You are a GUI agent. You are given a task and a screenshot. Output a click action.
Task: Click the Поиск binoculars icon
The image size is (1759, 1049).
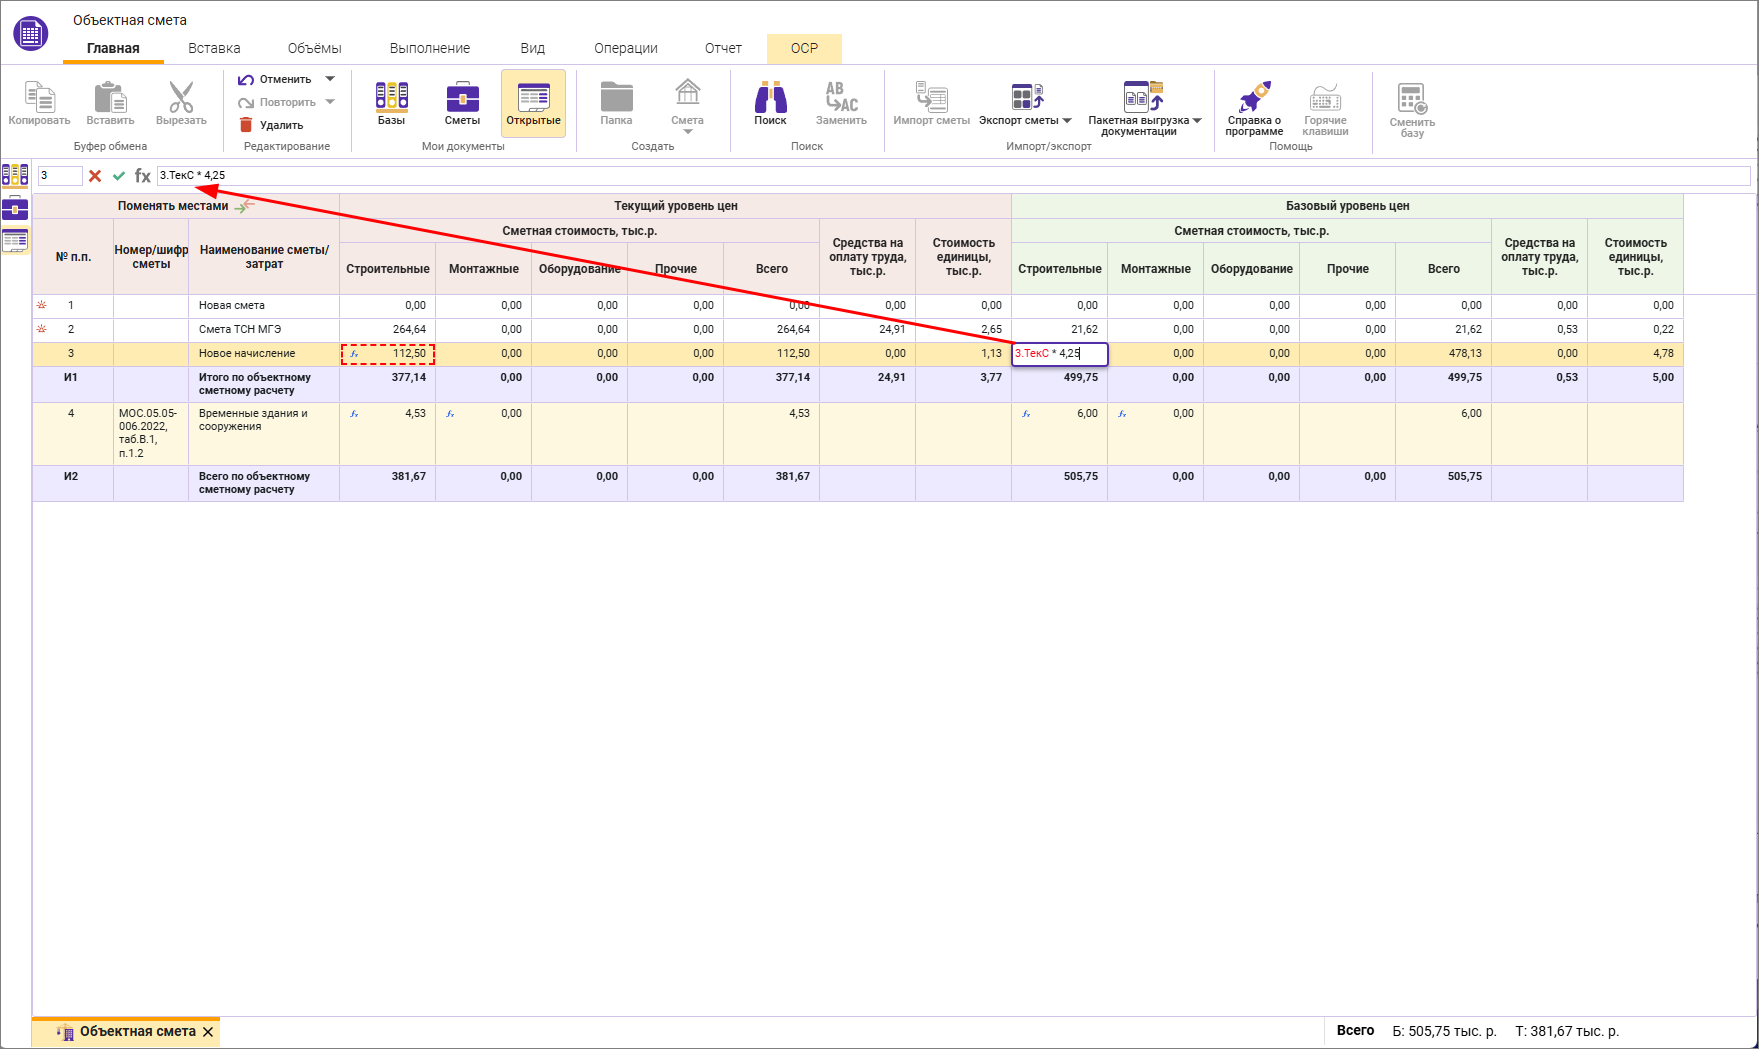770,103
